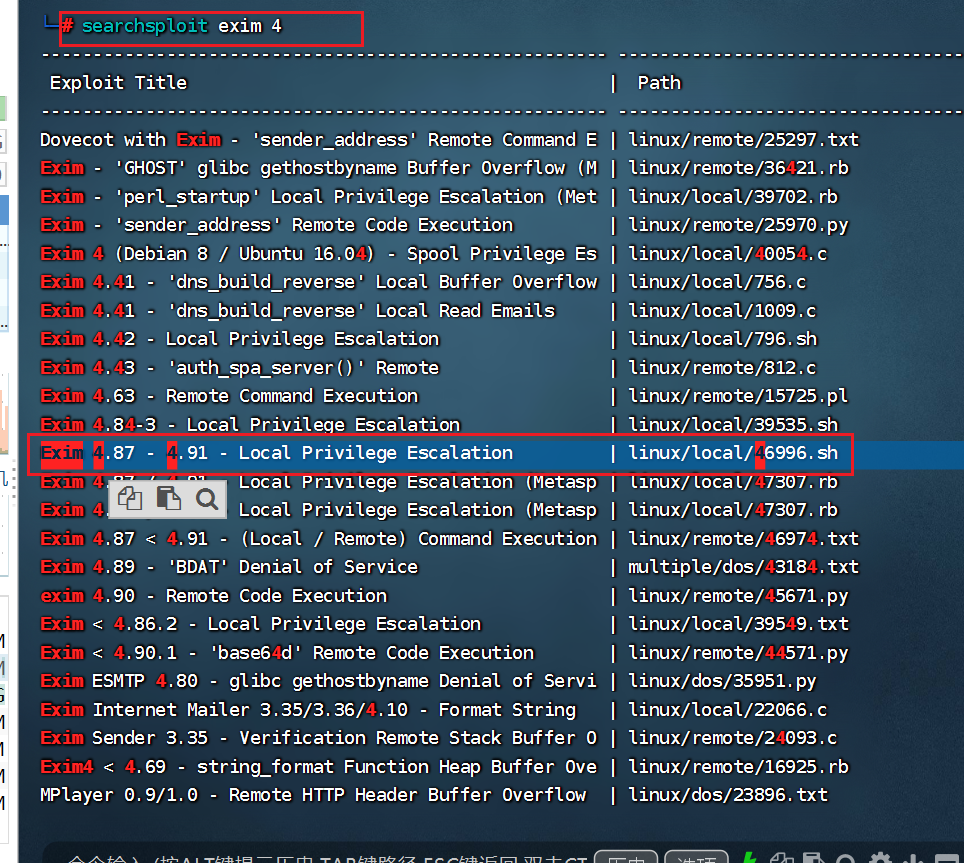964x863 pixels.
Task: Select 'Exim 4.41 Local Buffer Overflow' title
Action: coord(318,282)
